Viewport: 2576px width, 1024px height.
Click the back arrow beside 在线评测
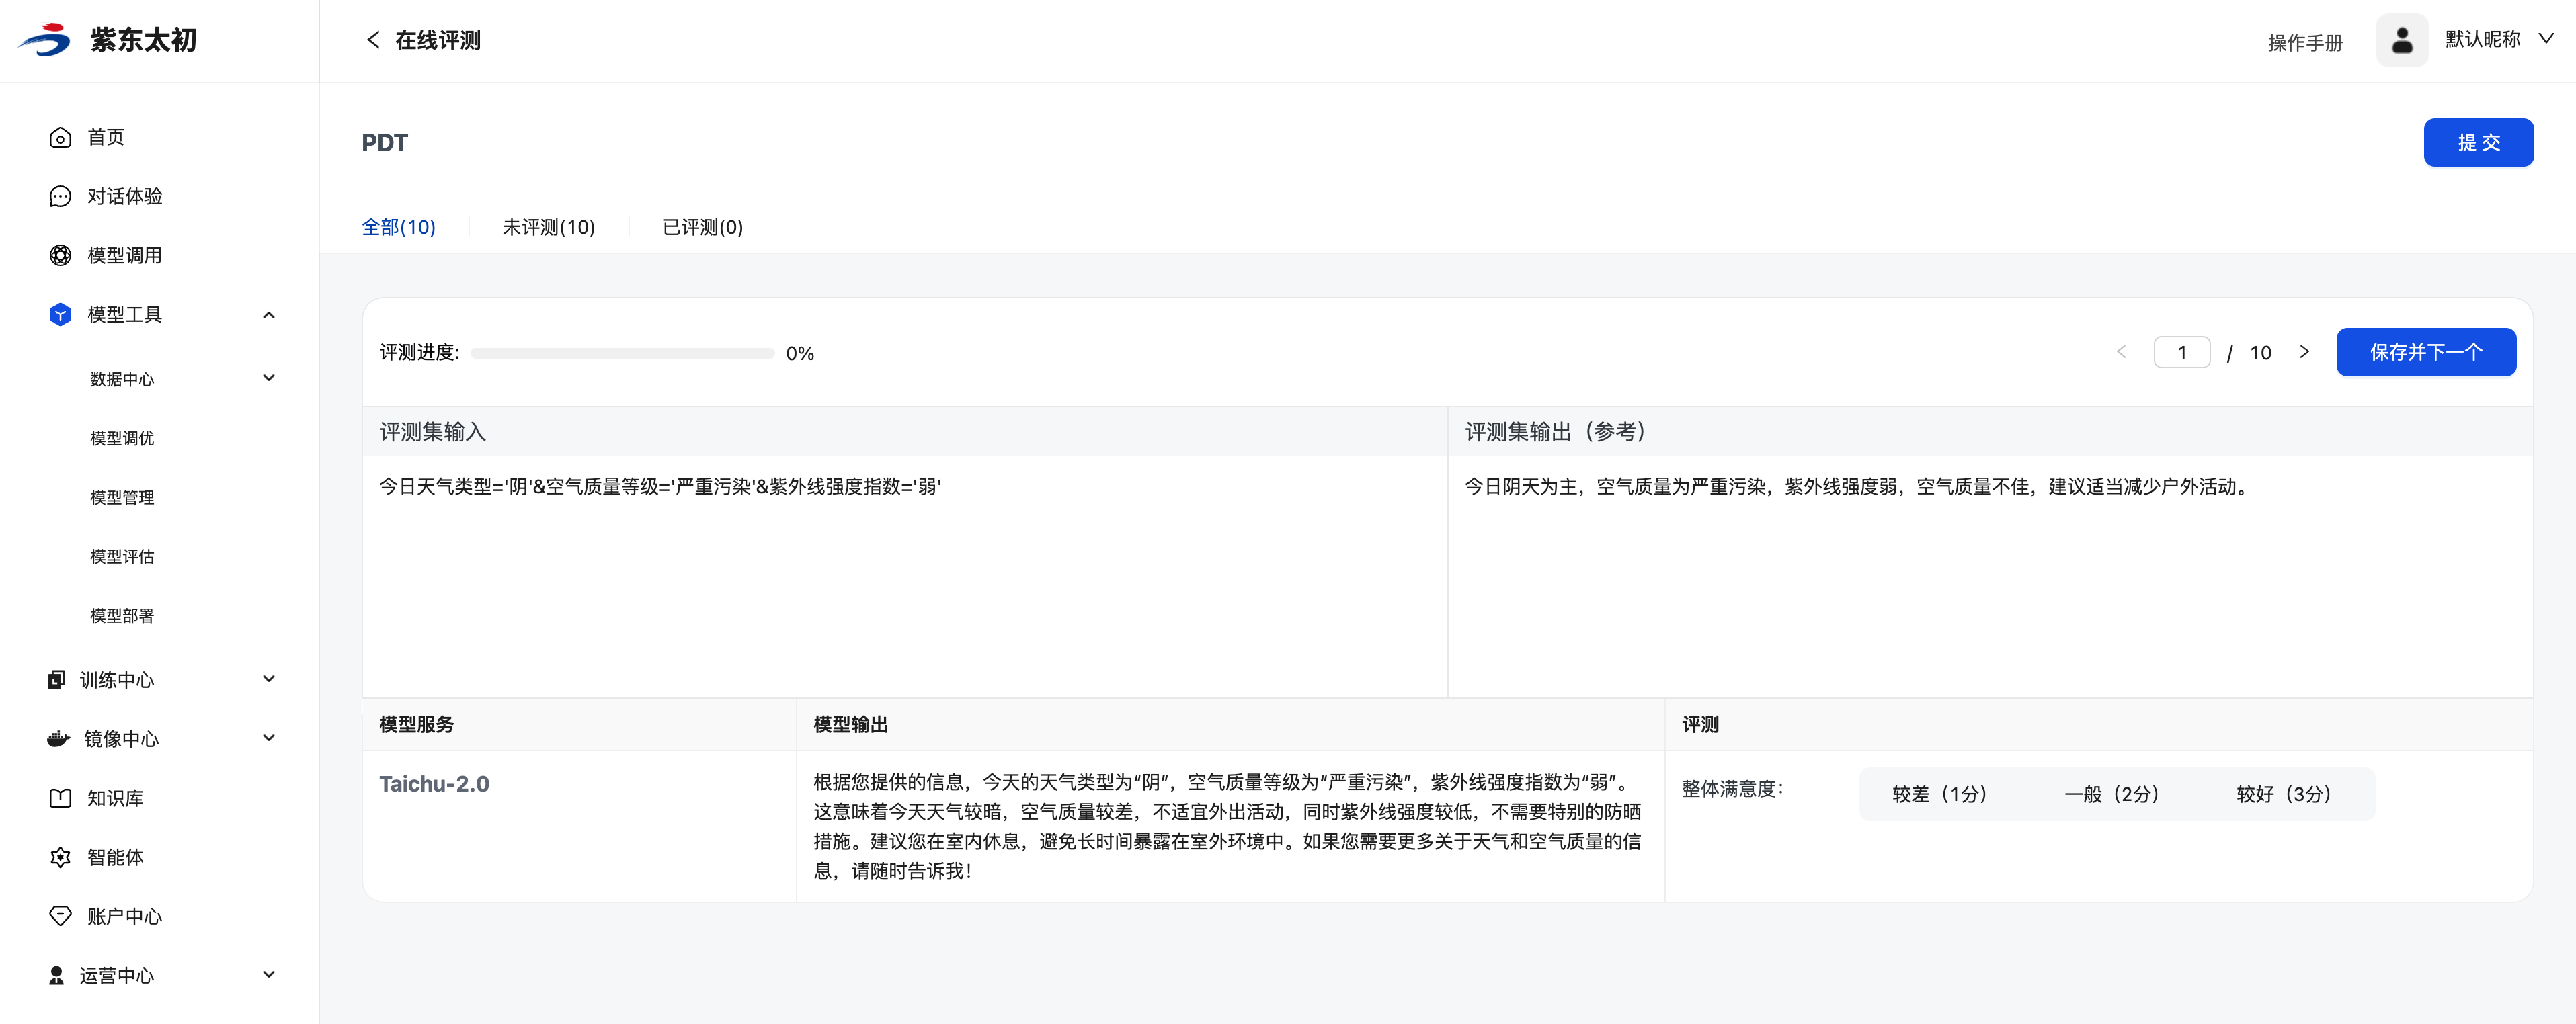click(x=373, y=40)
